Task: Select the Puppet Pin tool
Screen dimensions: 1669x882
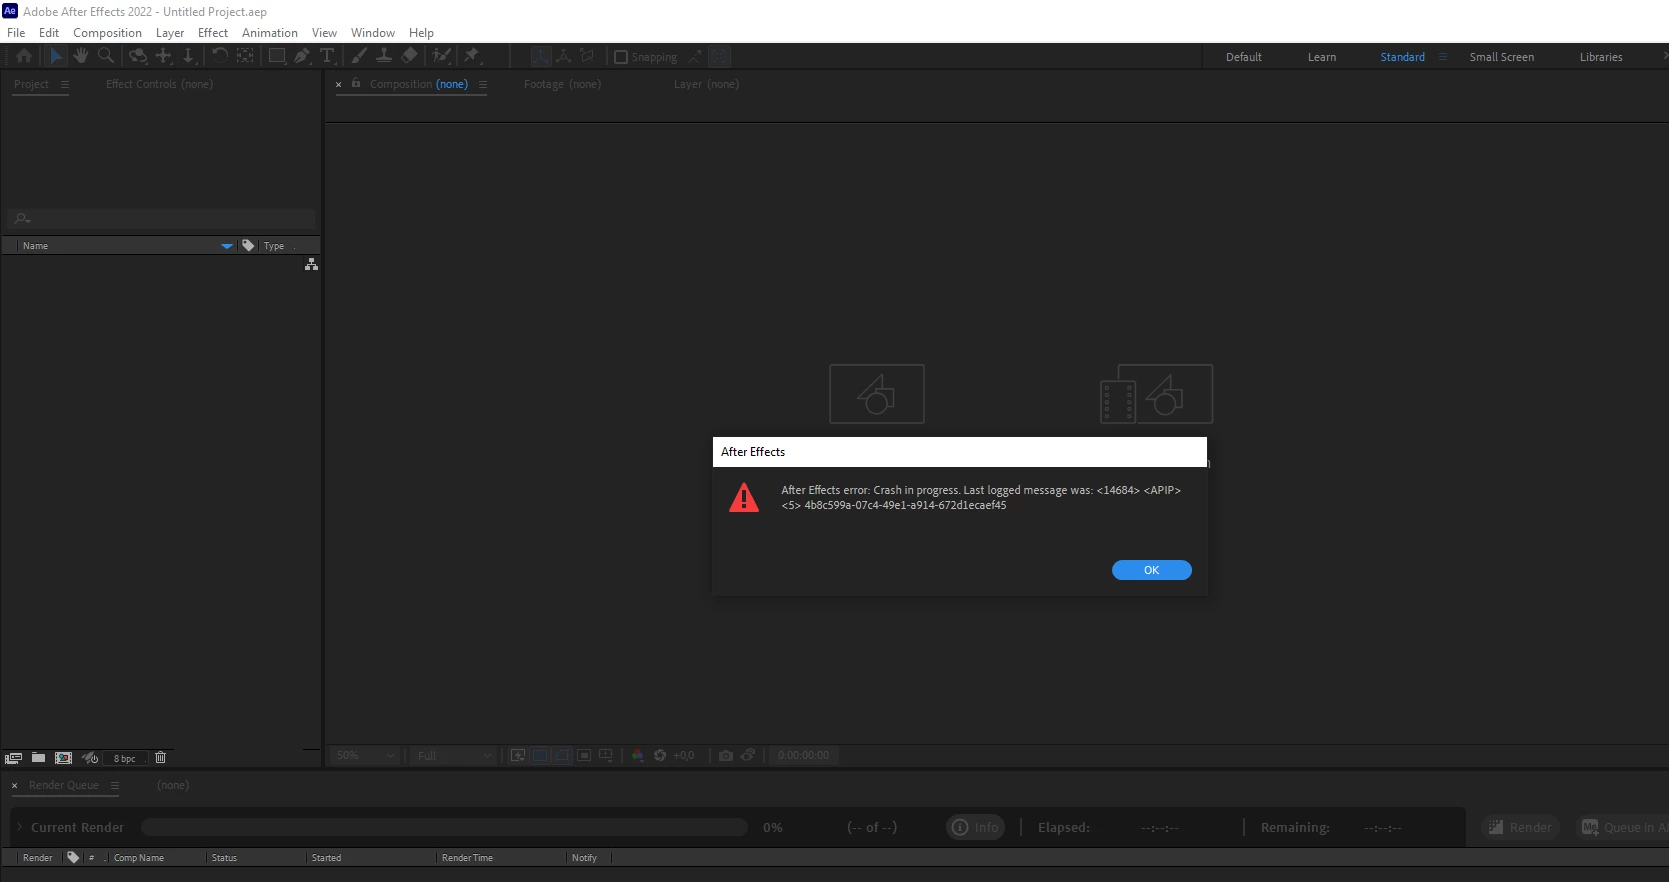Action: pos(472,56)
